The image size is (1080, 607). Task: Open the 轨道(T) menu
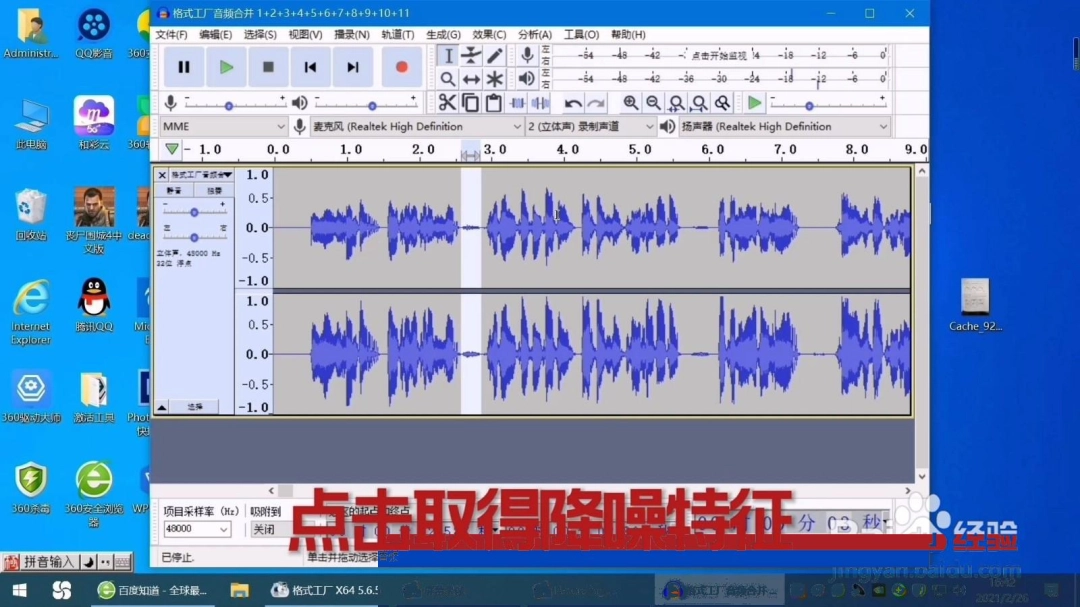click(x=397, y=34)
